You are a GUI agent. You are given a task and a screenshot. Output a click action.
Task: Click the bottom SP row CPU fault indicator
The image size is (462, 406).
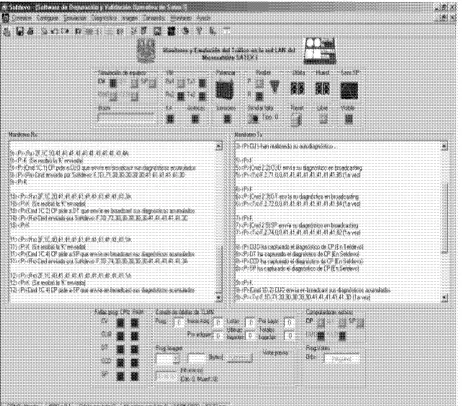[120, 376]
